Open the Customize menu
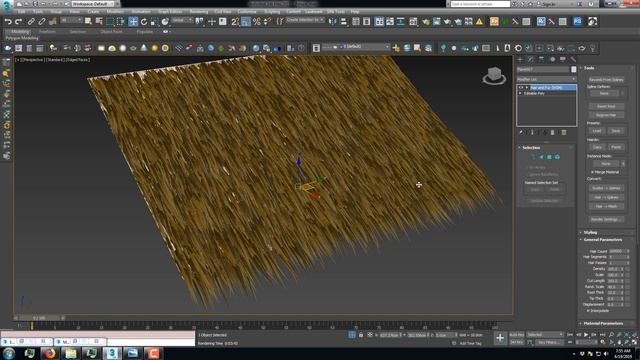The image size is (640, 360). 247,12
